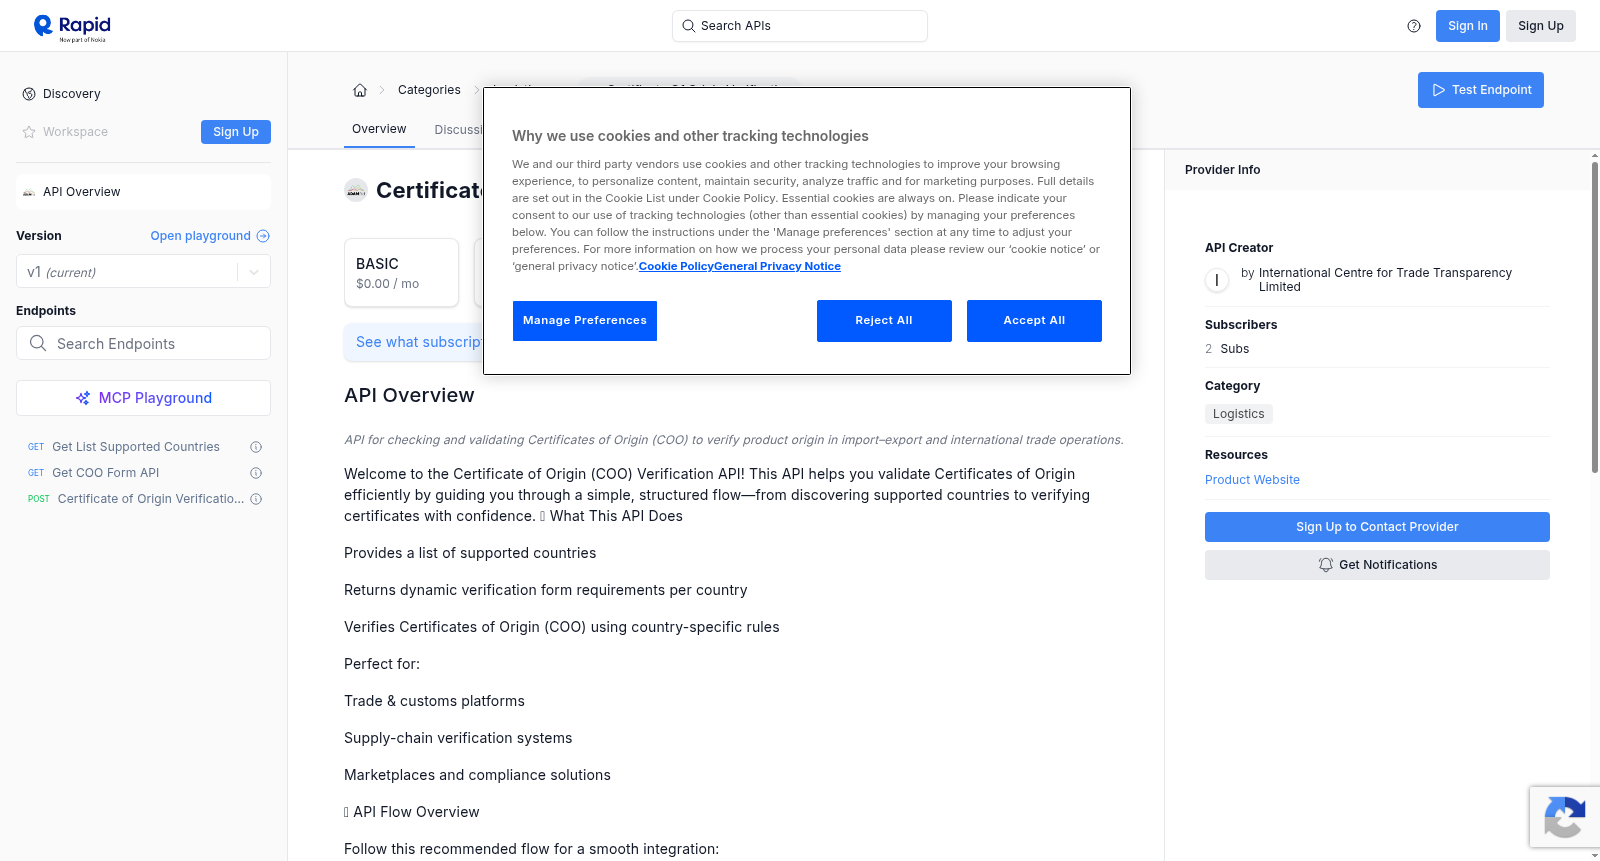The height and width of the screenshot is (861, 1600).
Task: Open the help question mark icon
Action: click(1414, 26)
